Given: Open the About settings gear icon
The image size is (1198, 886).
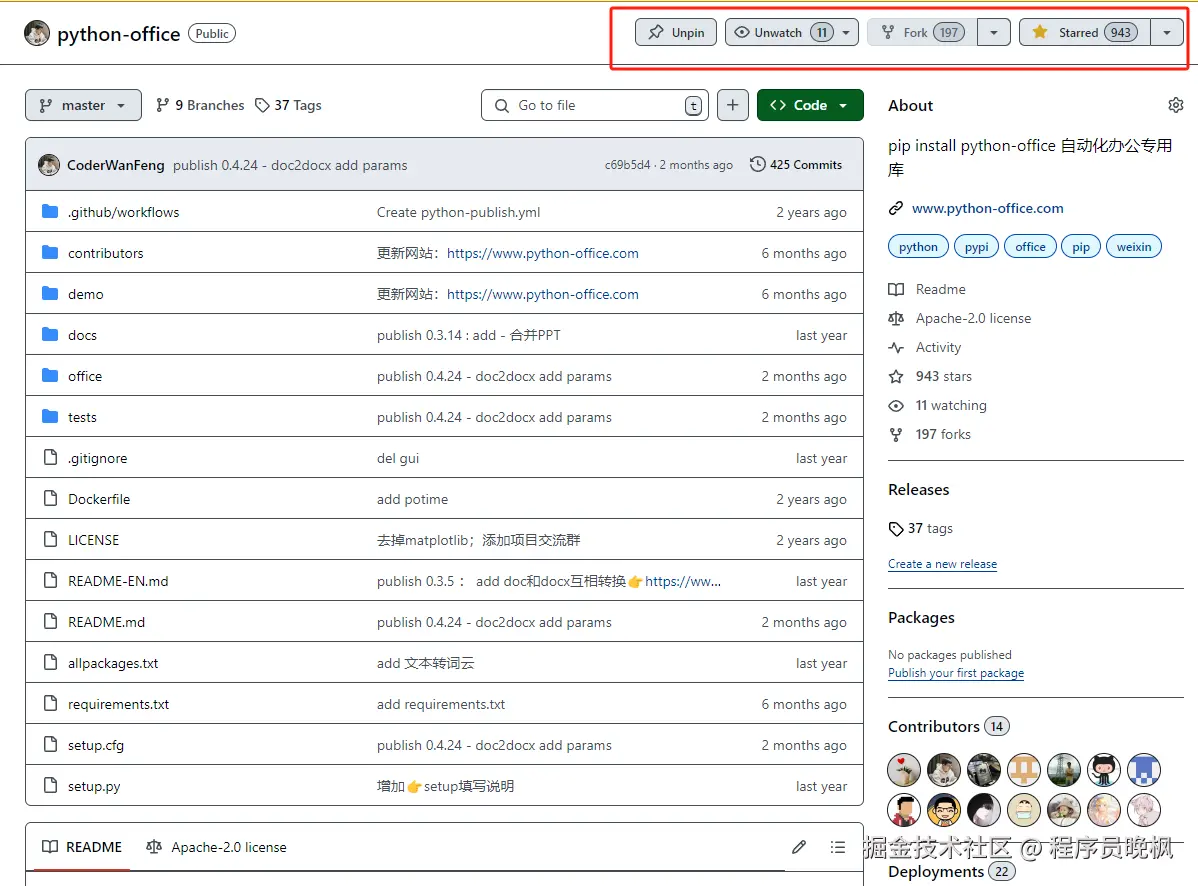Looking at the screenshot, I should (x=1176, y=105).
